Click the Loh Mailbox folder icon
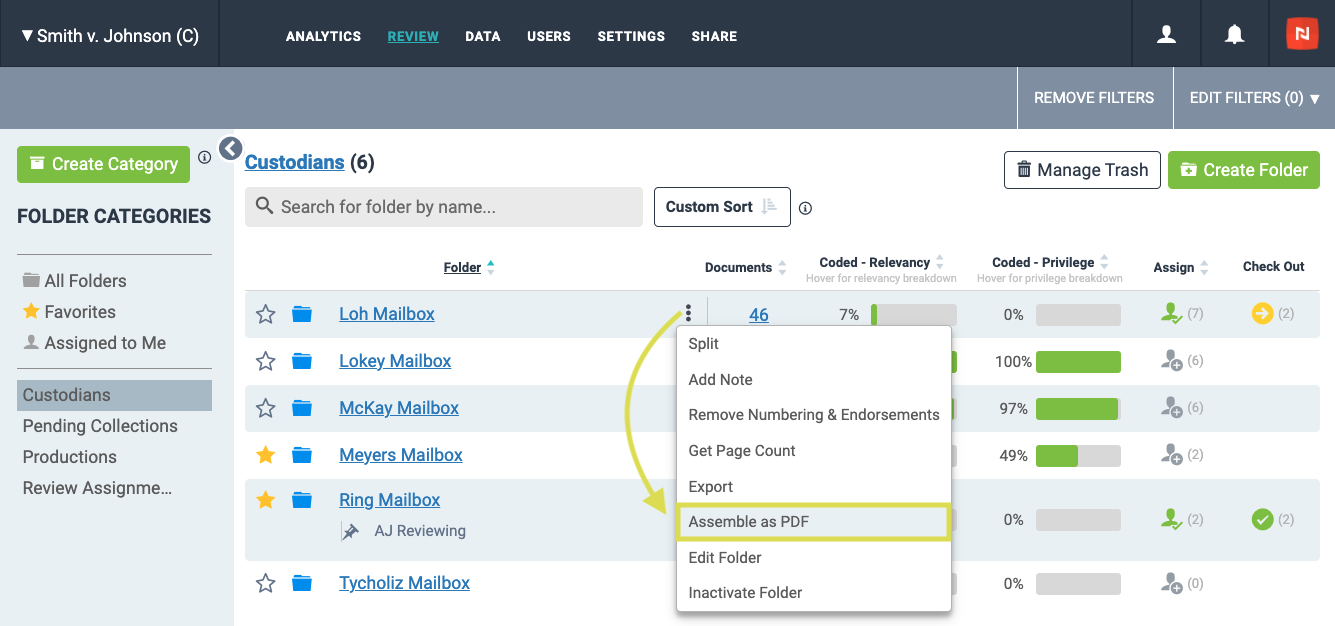The height and width of the screenshot is (626, 1335). (302, 314)
